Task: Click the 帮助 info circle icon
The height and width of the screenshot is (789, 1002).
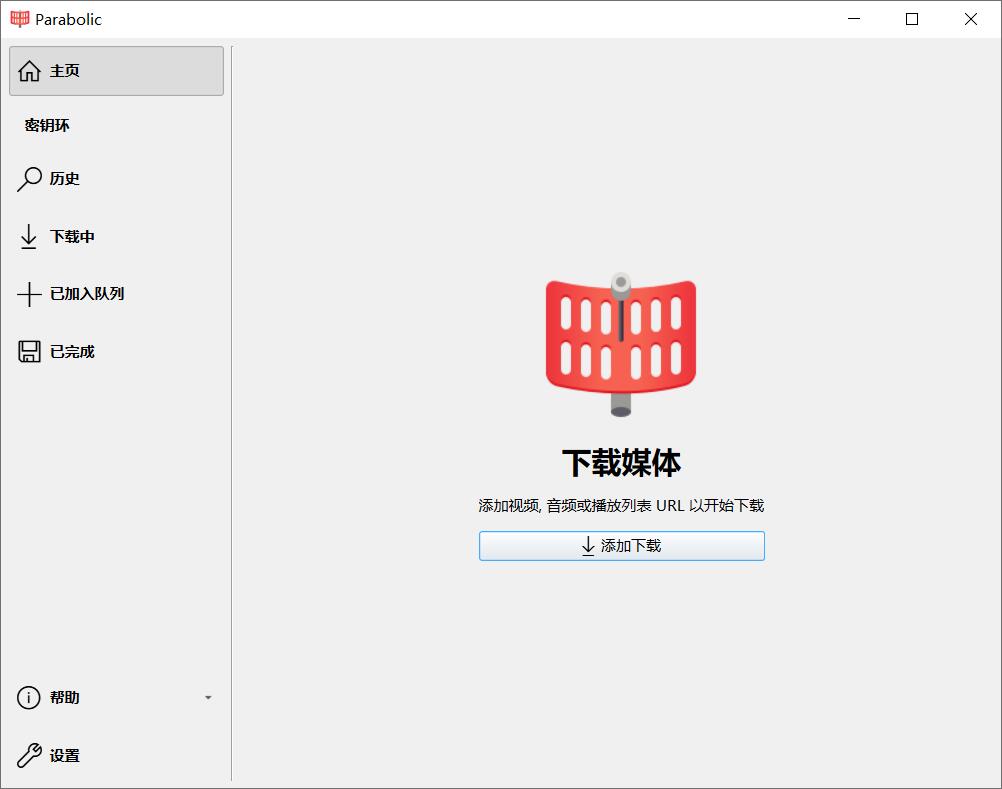Action: coord(29,698)
